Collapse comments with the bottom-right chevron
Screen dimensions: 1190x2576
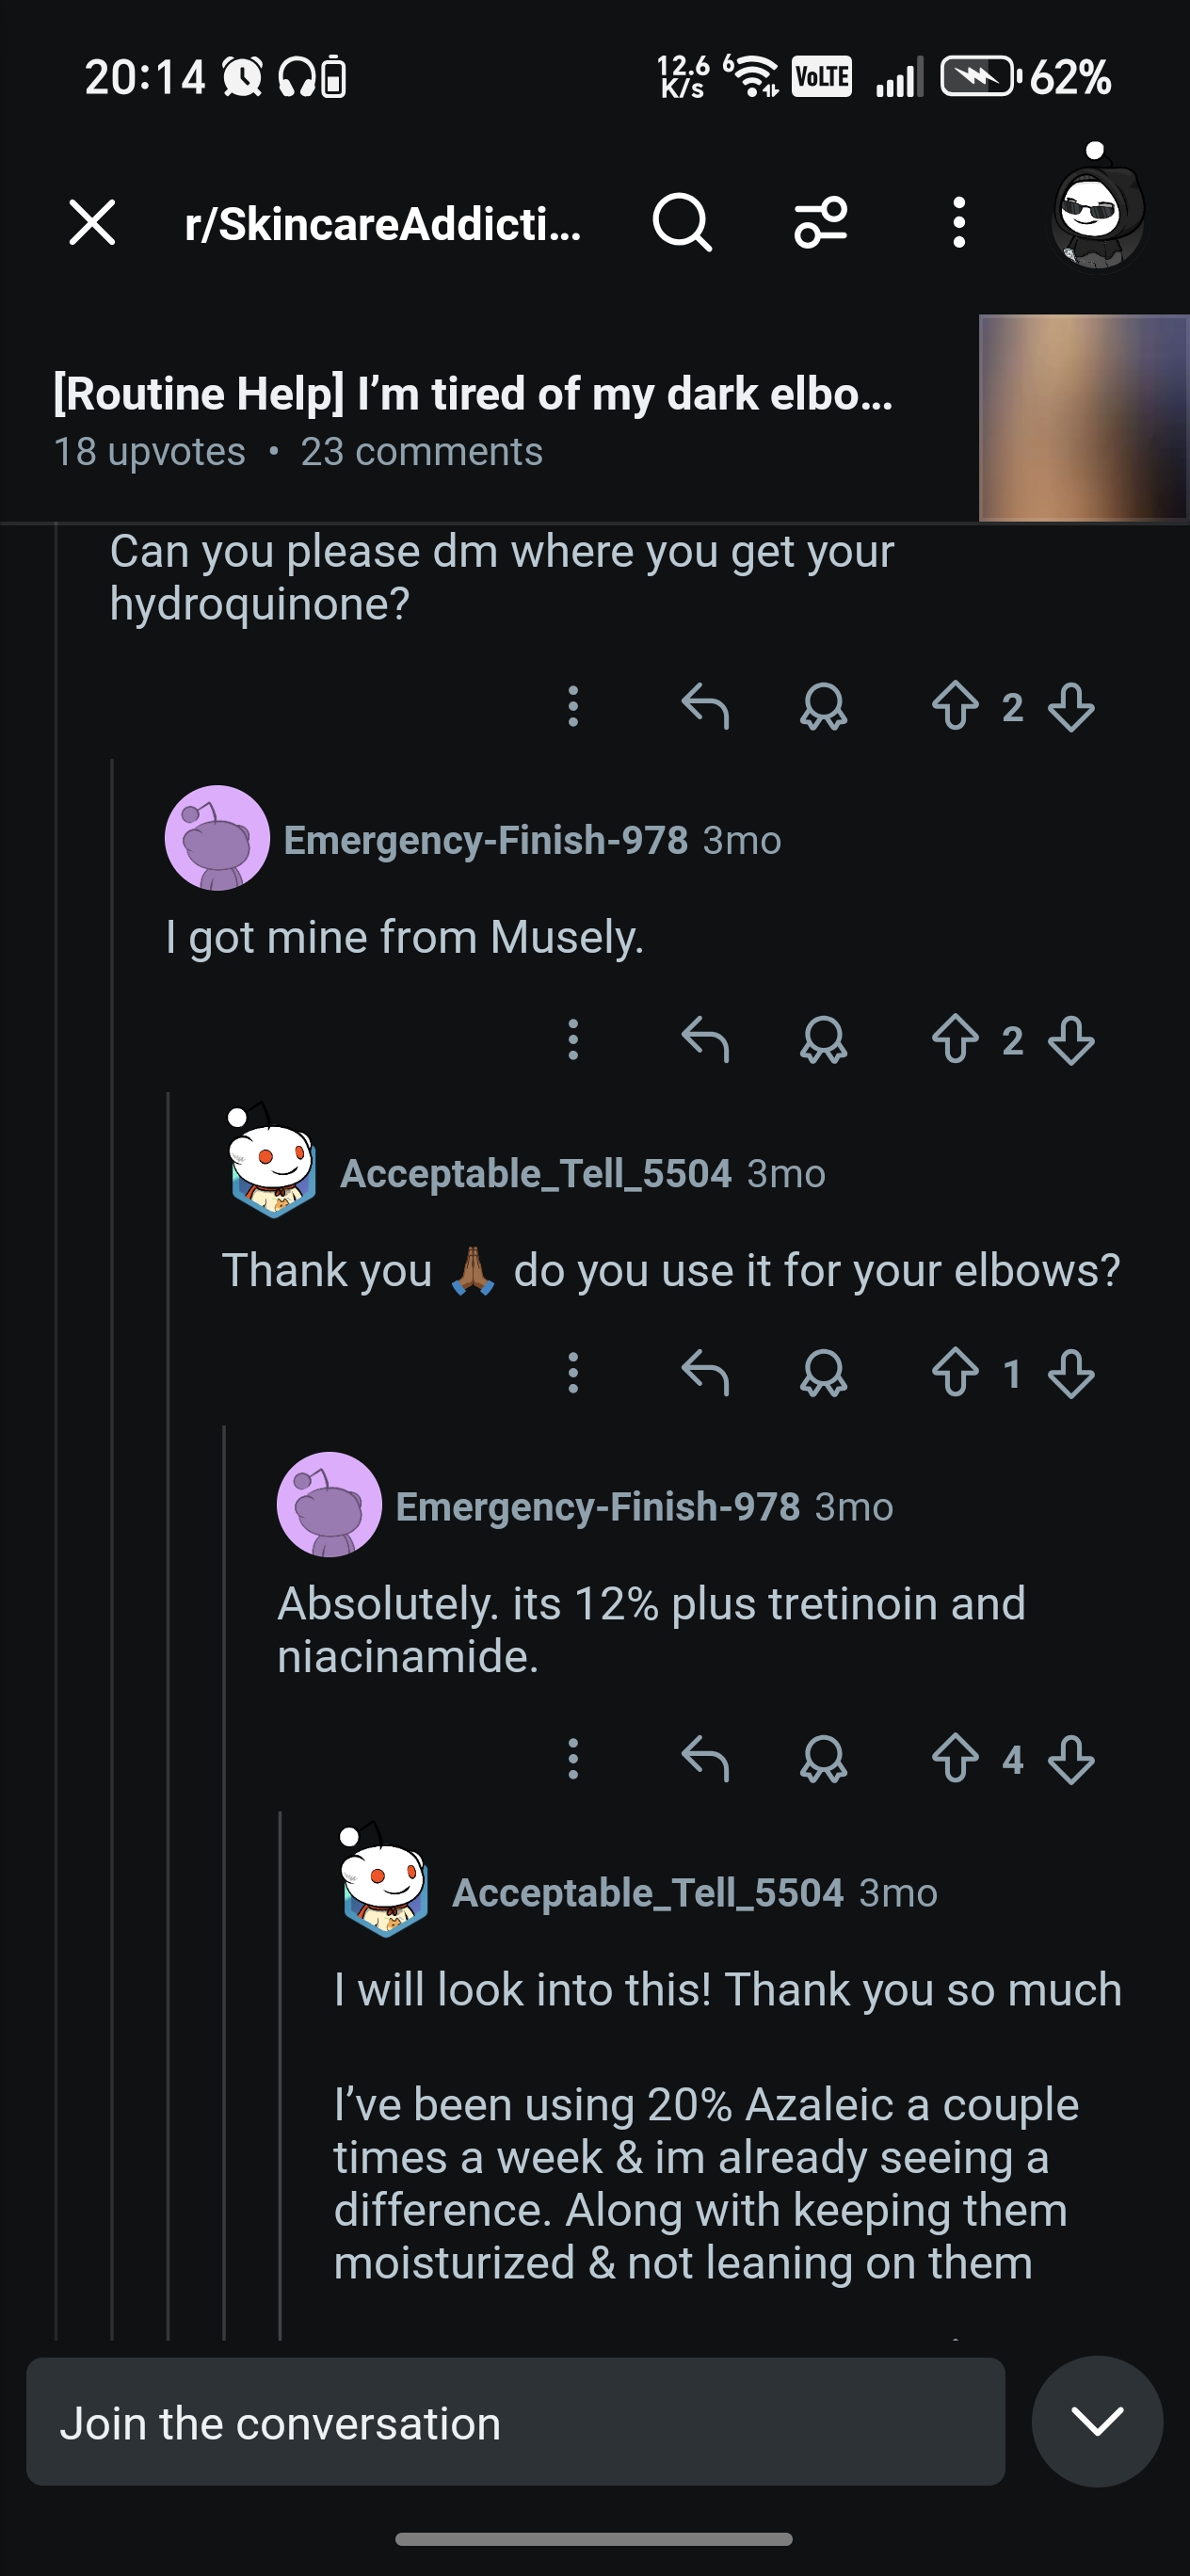click(x=1096, y=2422)
